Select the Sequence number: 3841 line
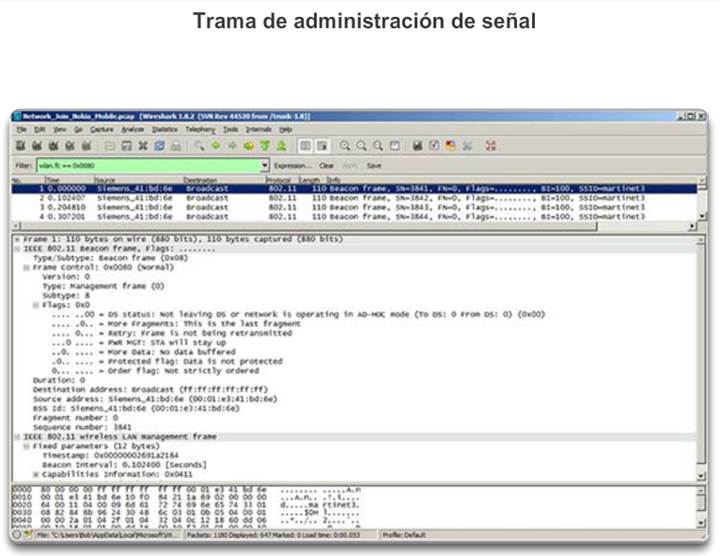 point(82,427)
